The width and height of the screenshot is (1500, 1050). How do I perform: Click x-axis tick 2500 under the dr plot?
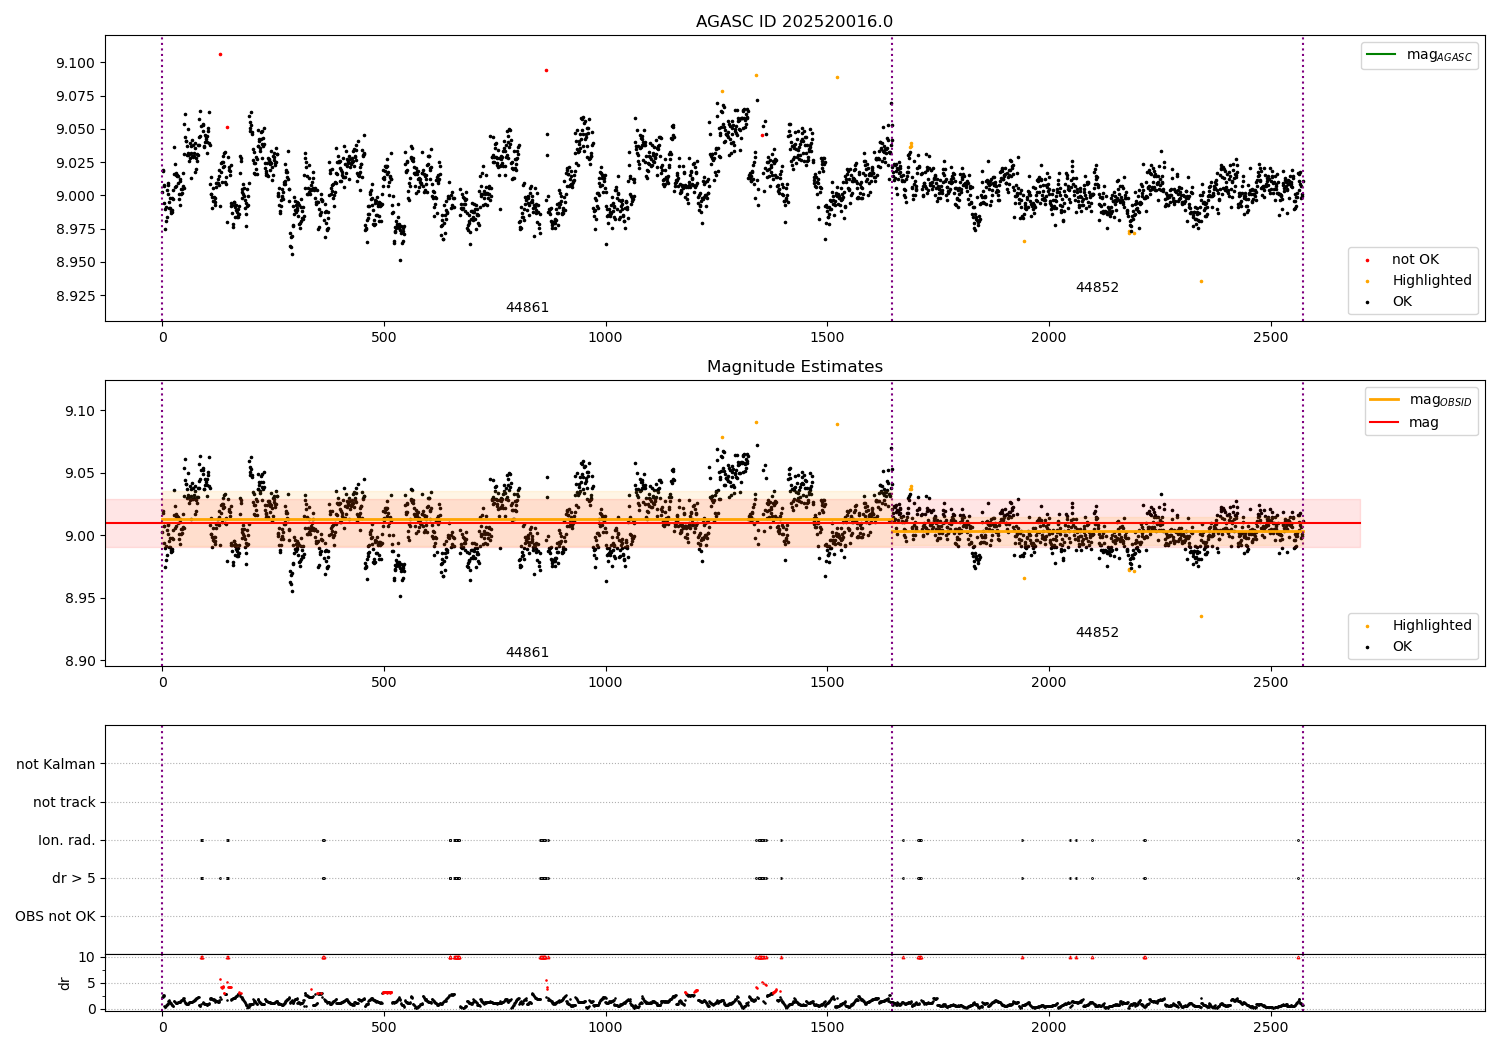[1270, 1028]
